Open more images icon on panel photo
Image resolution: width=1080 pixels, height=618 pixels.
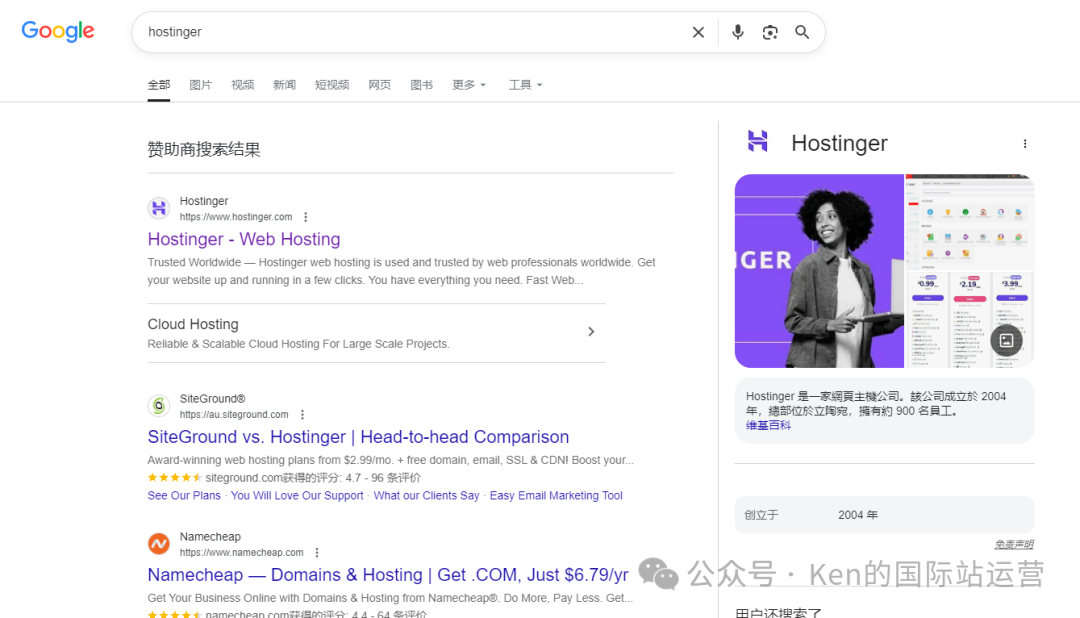click(x=1006, y=340)
